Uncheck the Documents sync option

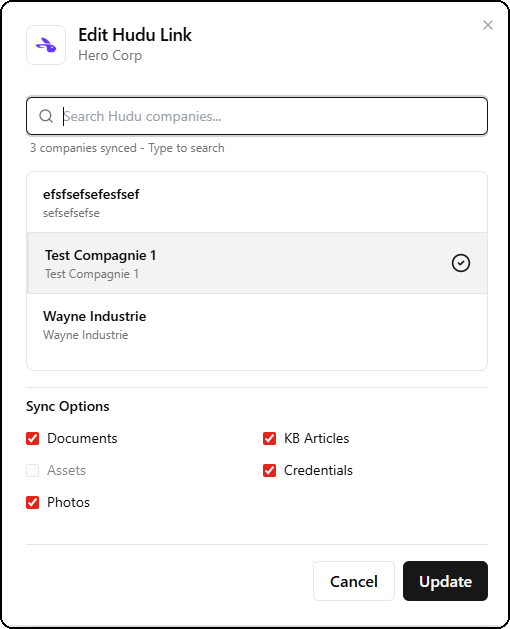(x=33, y=438)
